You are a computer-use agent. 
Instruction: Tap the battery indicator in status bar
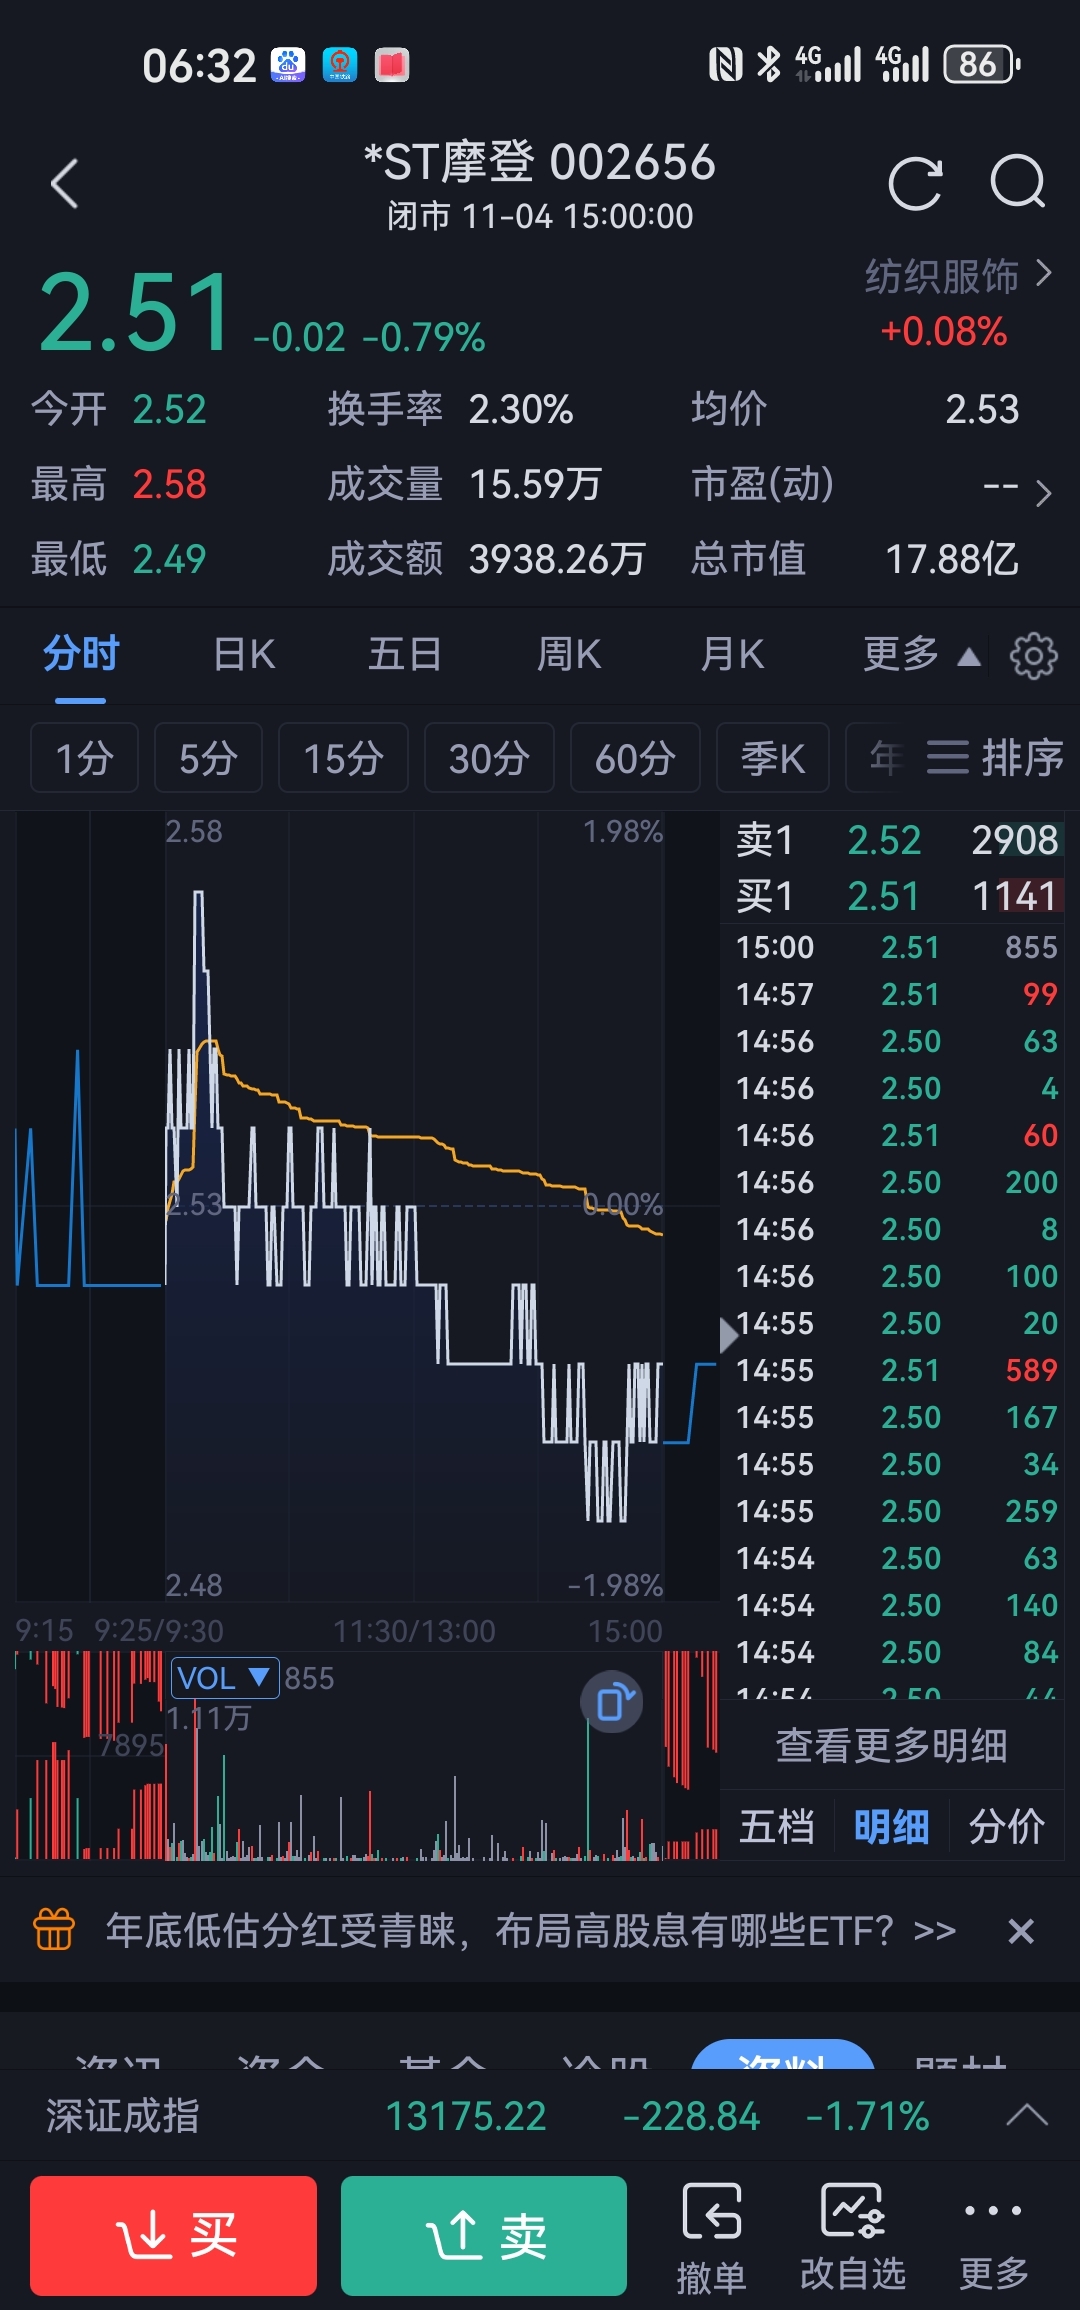pos(981,65)
